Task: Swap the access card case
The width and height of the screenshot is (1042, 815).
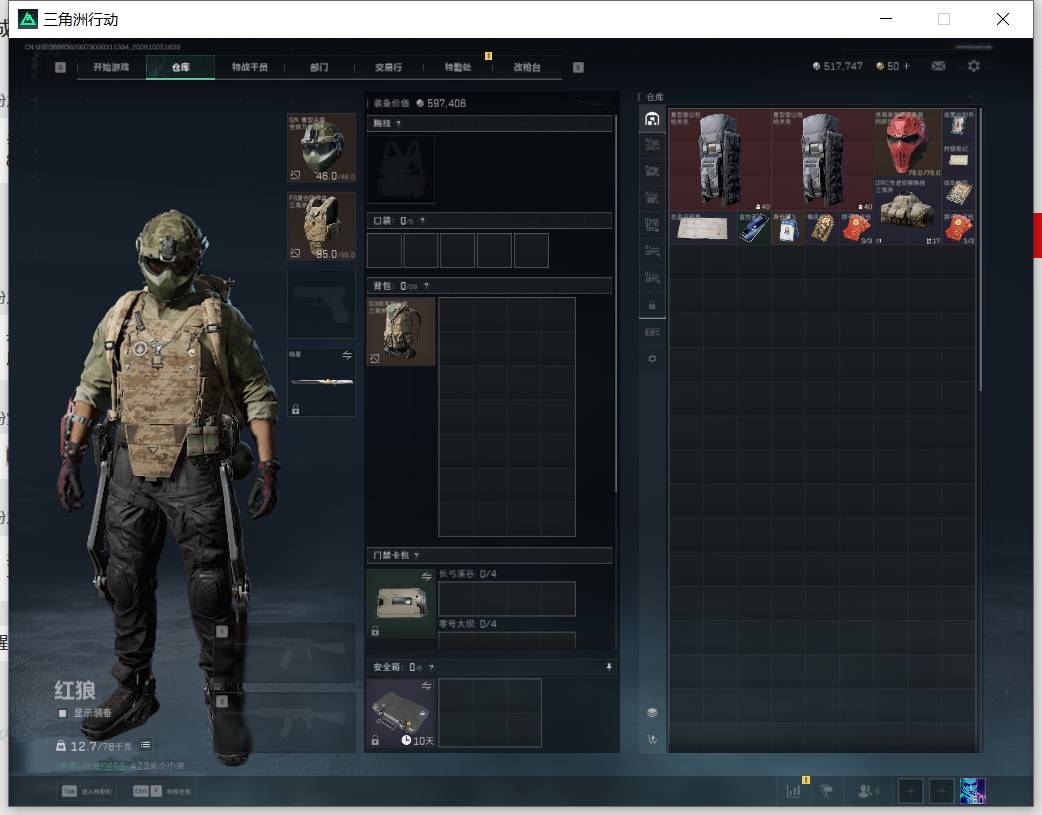Action: (427, 576)
